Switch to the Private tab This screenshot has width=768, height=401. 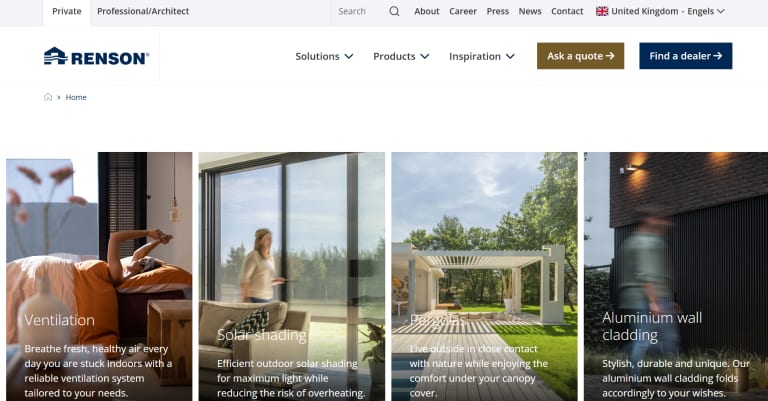[x=67, y=11]
